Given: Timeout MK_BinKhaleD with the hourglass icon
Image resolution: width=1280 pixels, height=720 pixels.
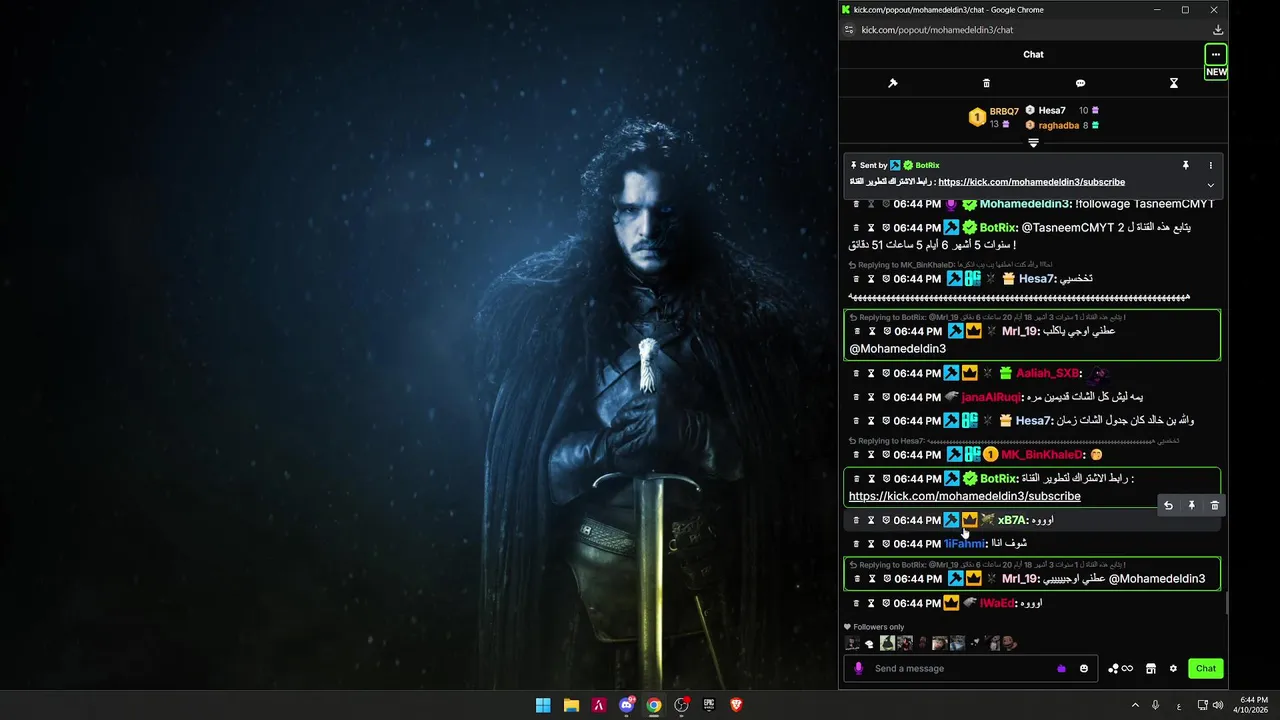Looking at the screenshot, I should click(x=871, y=455).
